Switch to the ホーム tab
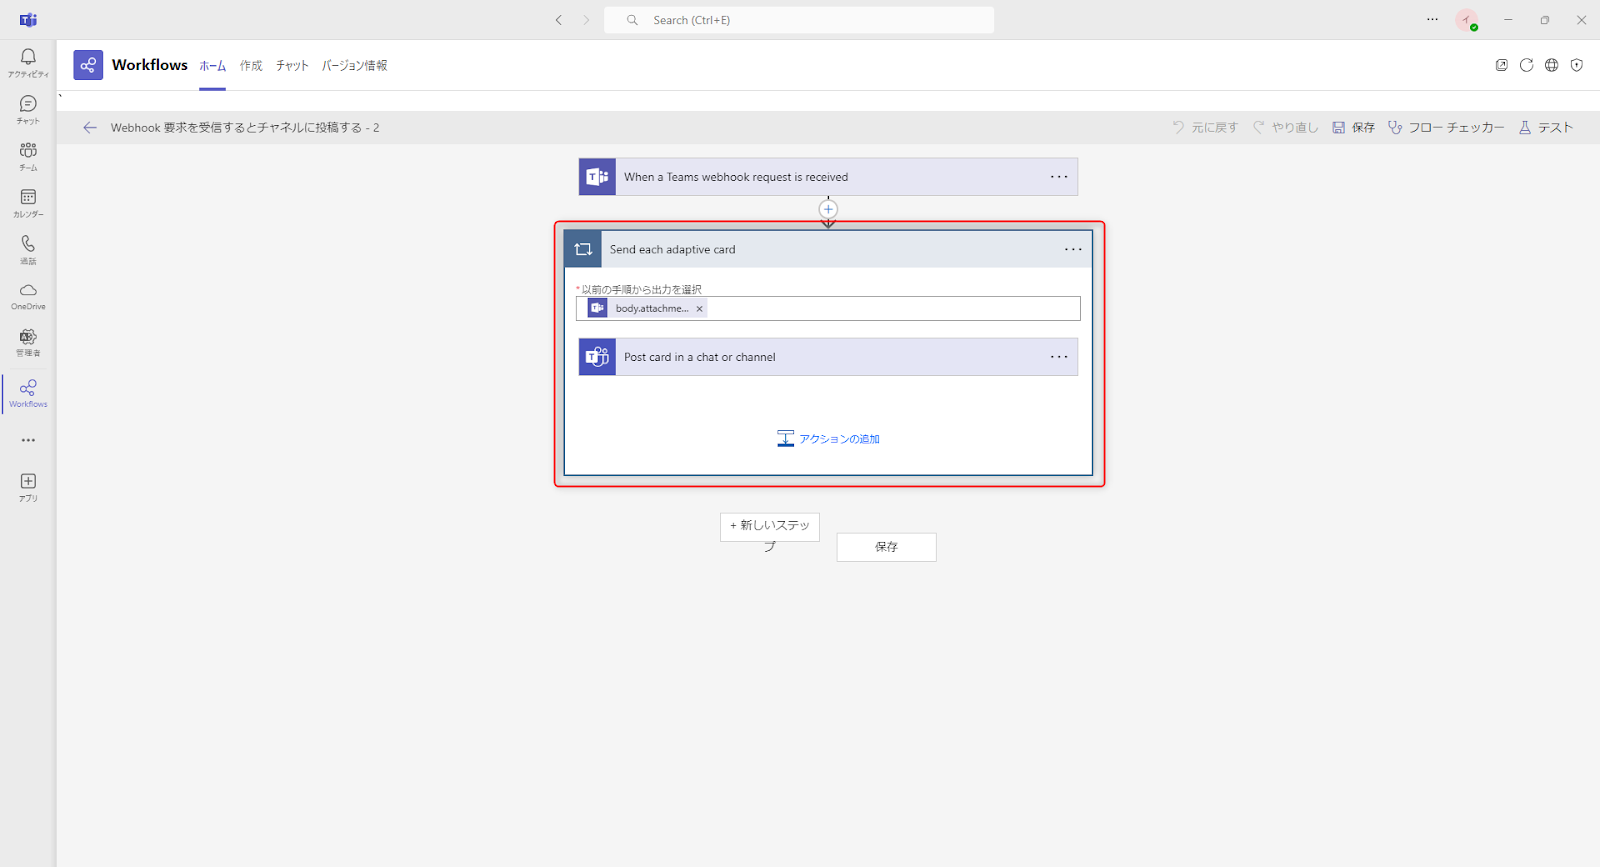 [212, 66]
